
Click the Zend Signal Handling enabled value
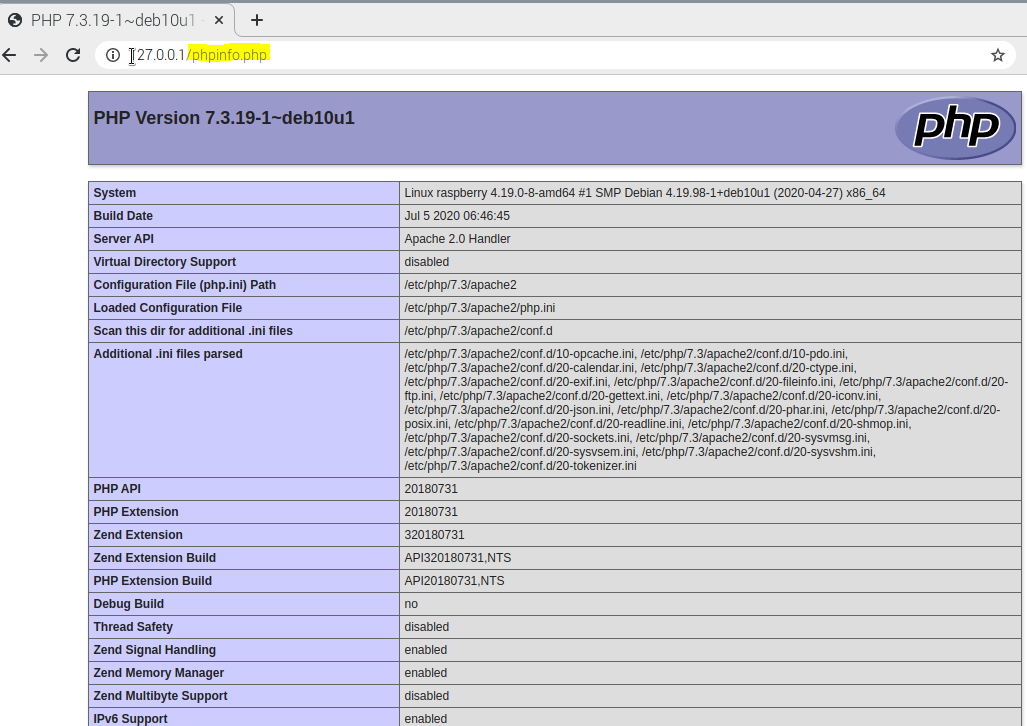(x=426, y=649)
